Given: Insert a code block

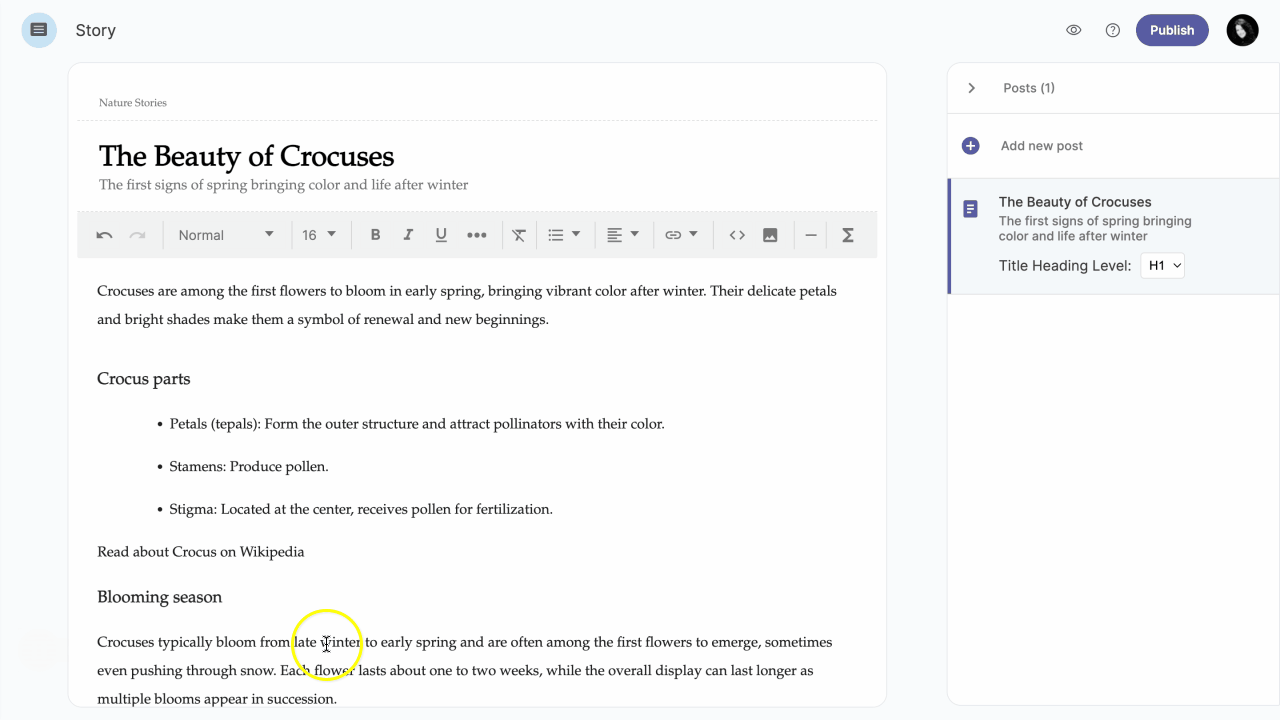Looking at the screenshot, I should (x=737, y=235).
